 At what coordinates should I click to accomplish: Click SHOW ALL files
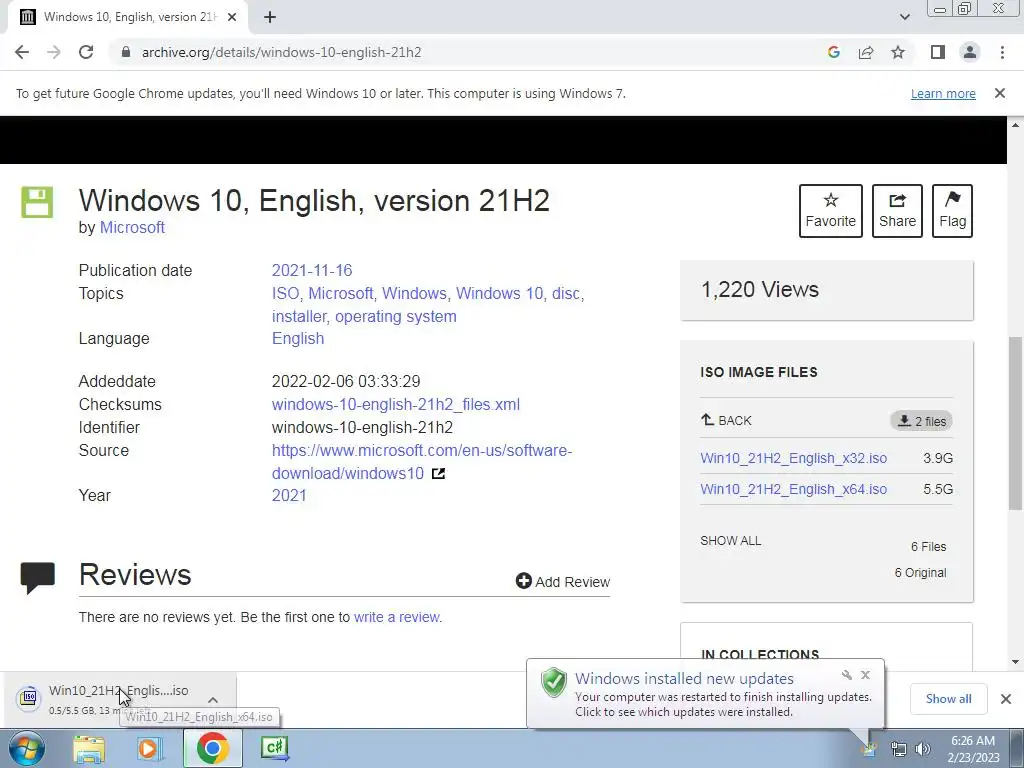[730, 541]
